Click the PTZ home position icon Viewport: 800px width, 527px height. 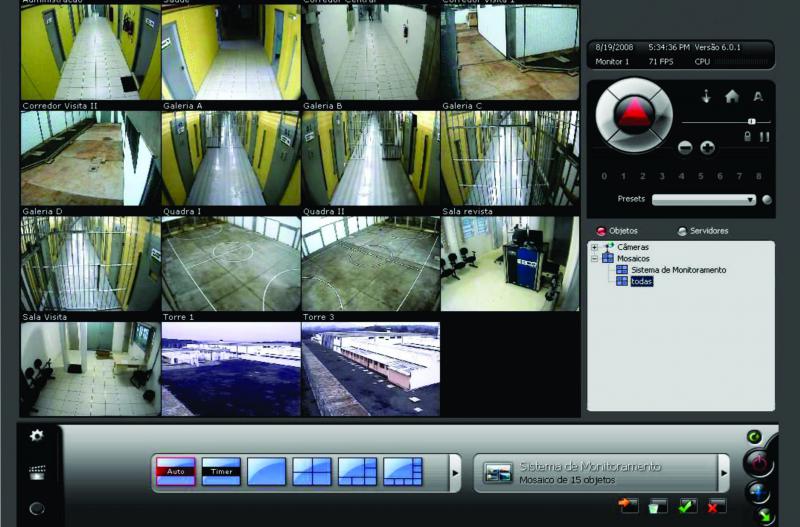(732, 96)
